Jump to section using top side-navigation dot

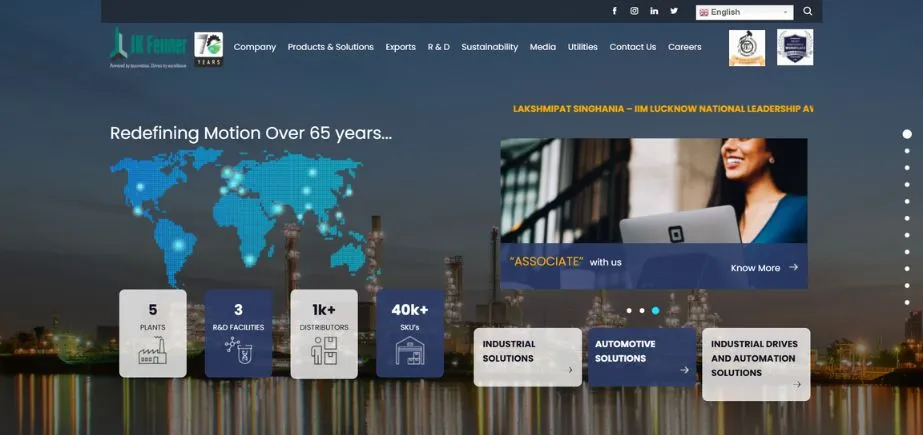coord(907,134)
